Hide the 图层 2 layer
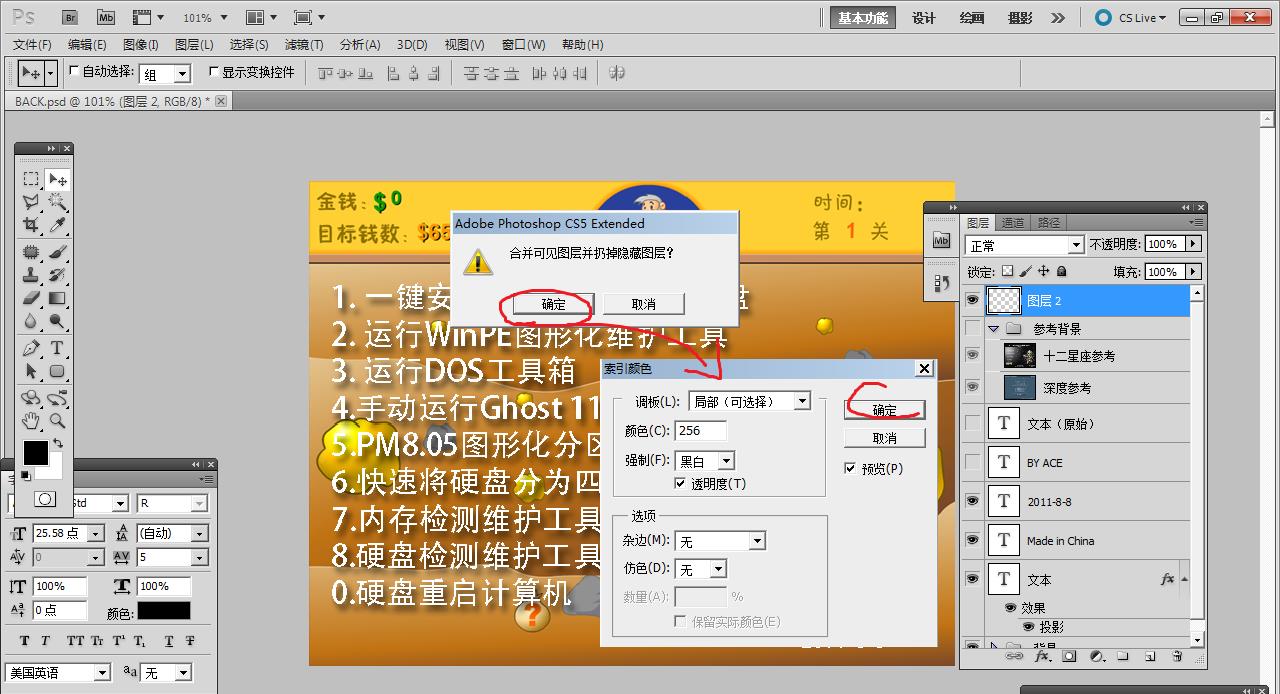This screenshot has width=1280, height=694. coord(971,300)
